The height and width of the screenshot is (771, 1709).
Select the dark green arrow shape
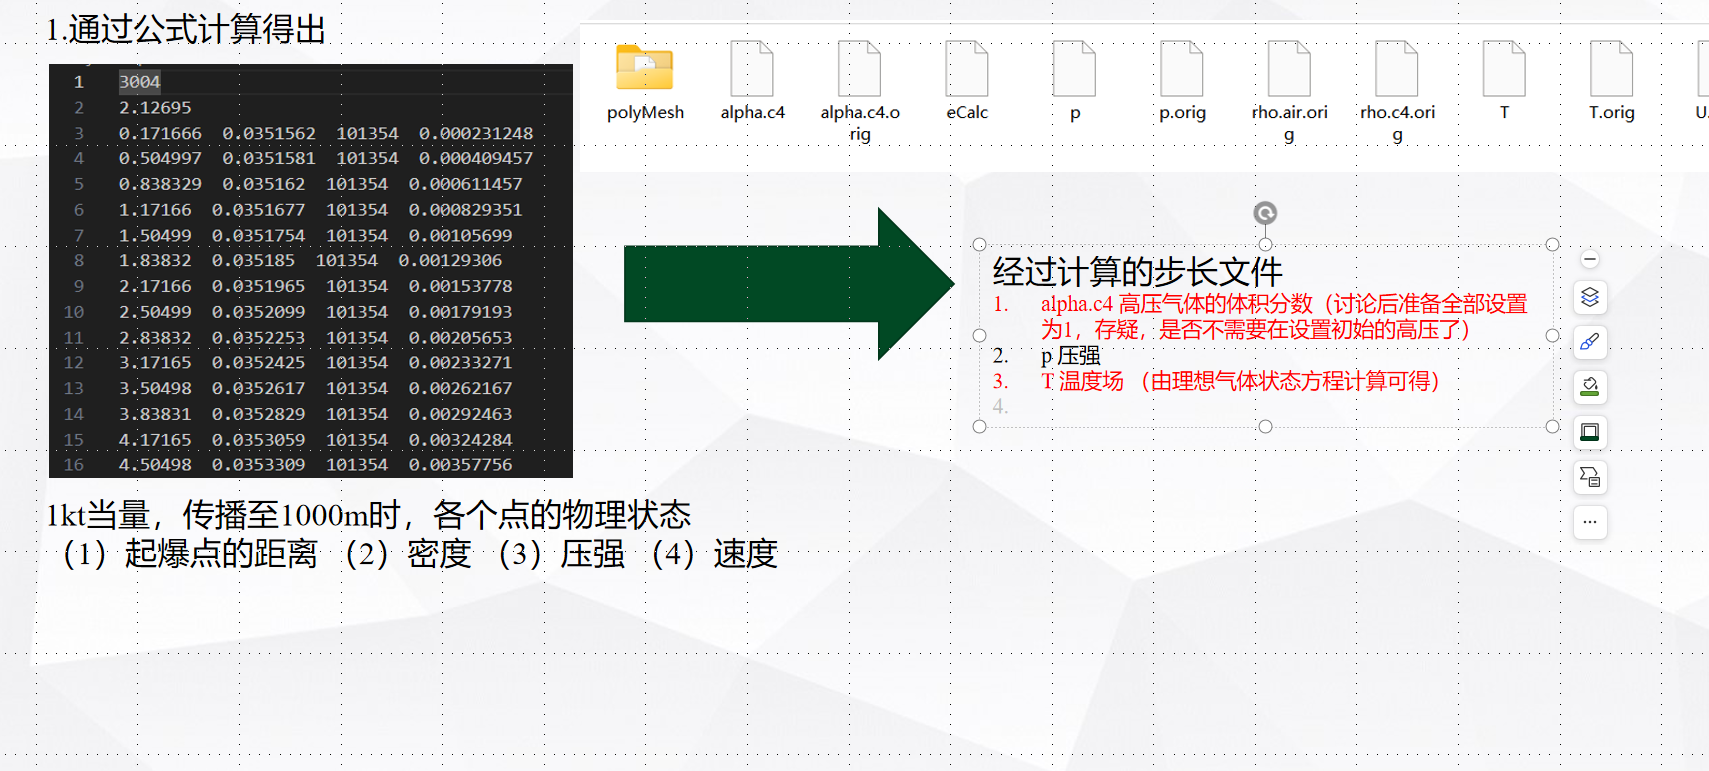point(788,284)
